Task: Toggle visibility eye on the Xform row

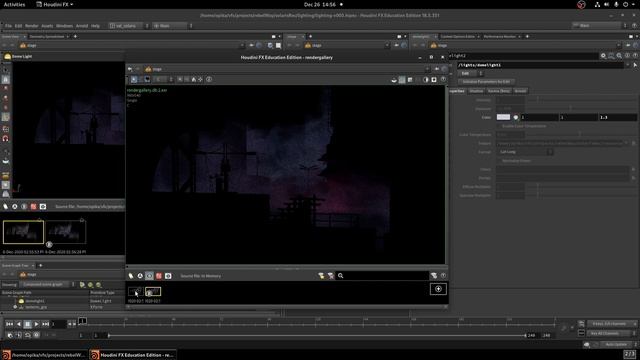Action: [15, 307]
